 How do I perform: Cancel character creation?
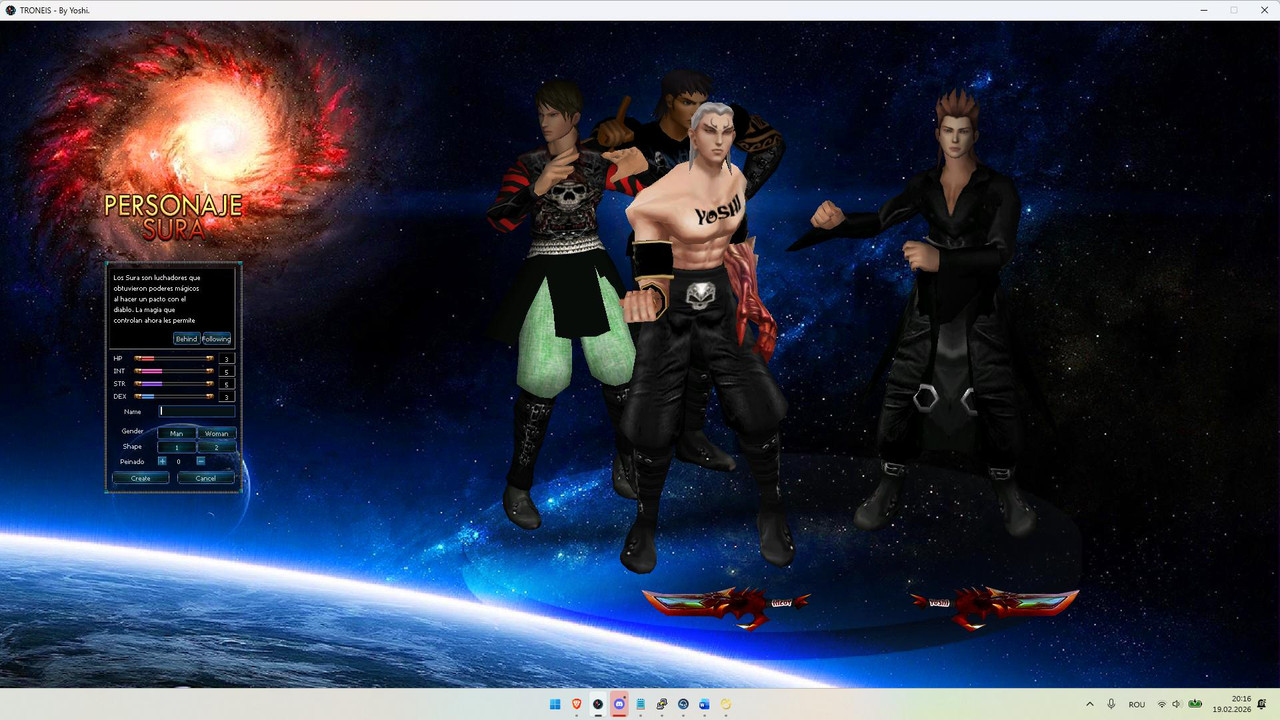[x=206, y=478]
